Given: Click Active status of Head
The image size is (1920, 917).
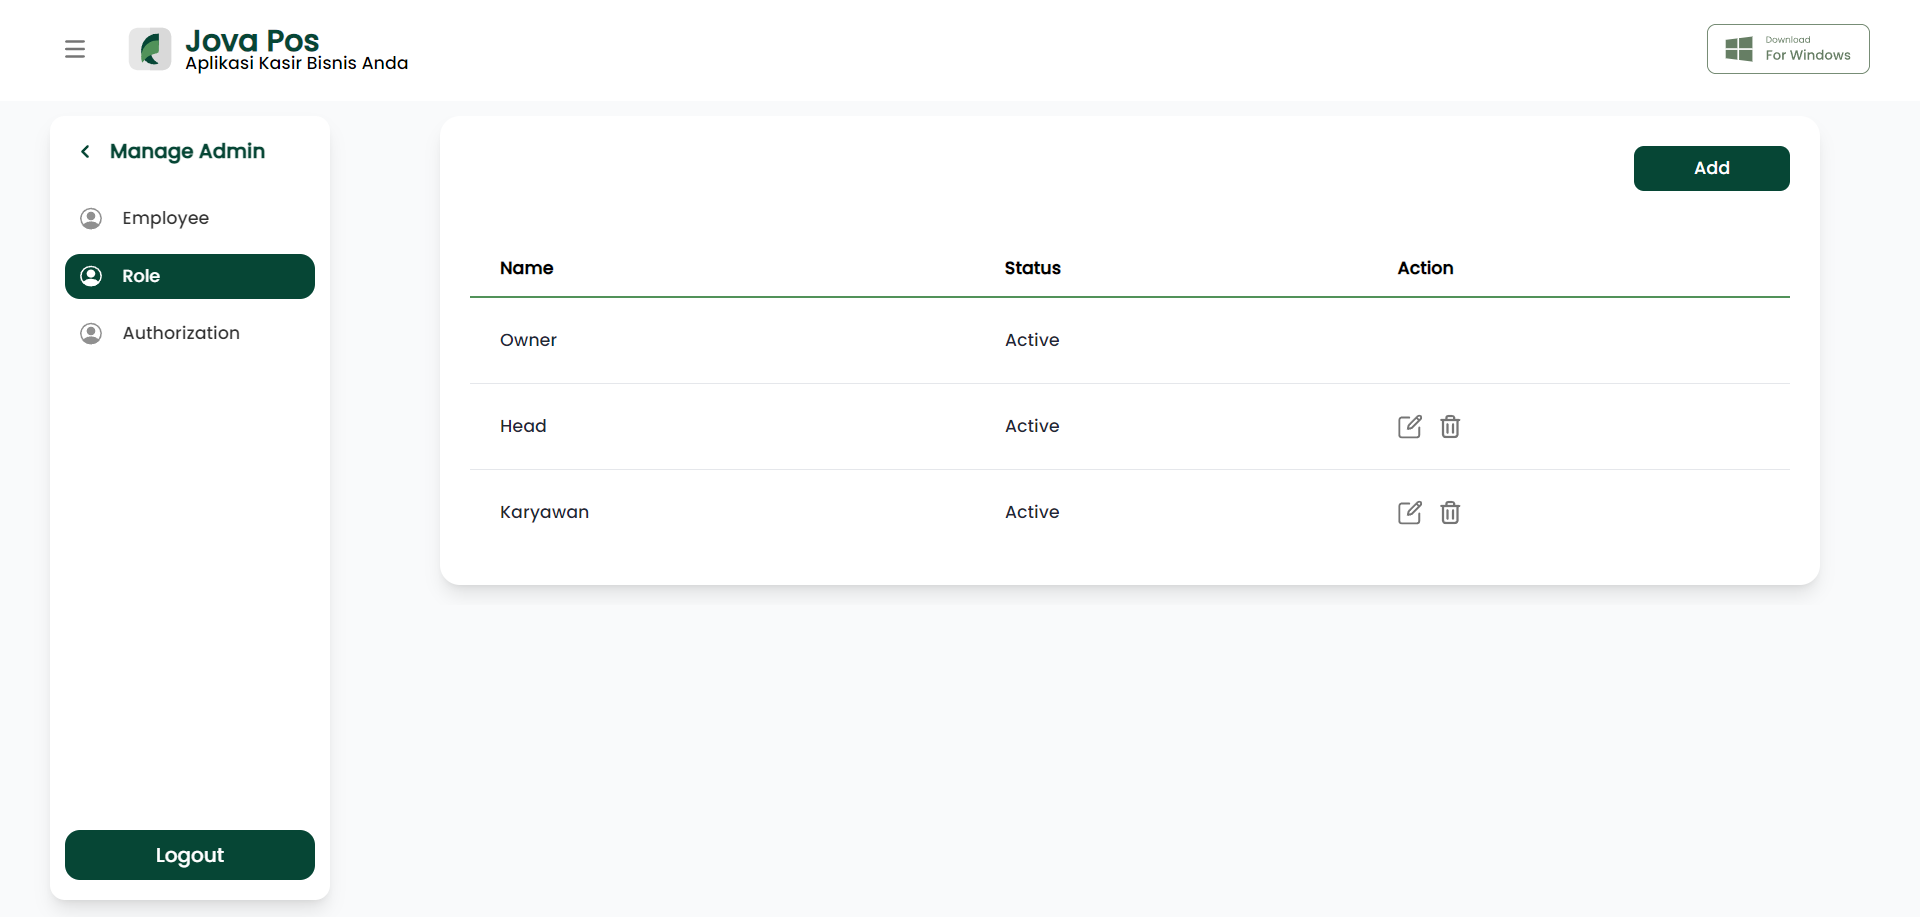Looking at the screenshot, I should coord(1032,426).
